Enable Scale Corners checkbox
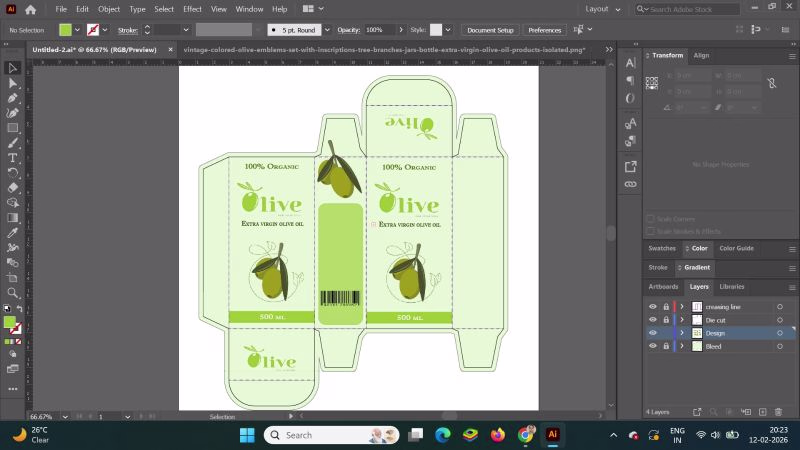The image size is (800, 450). click(x=651, y=219)
